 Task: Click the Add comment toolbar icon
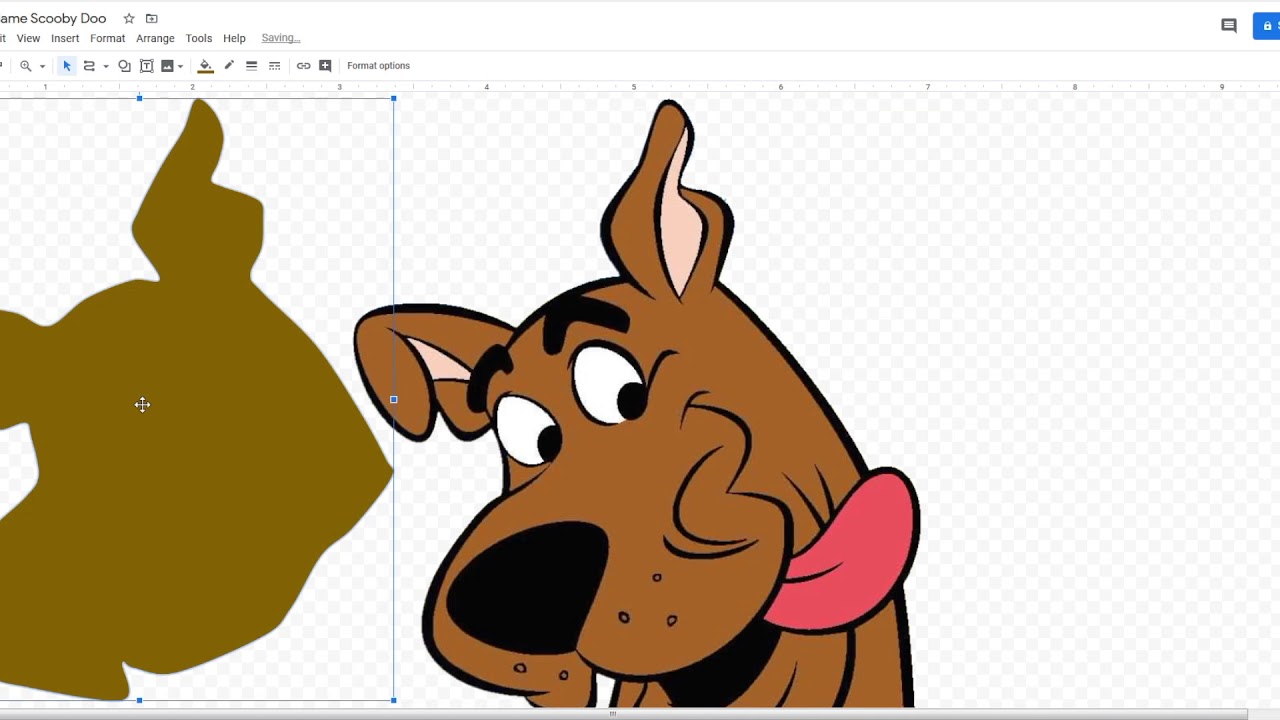coord(325,66)
